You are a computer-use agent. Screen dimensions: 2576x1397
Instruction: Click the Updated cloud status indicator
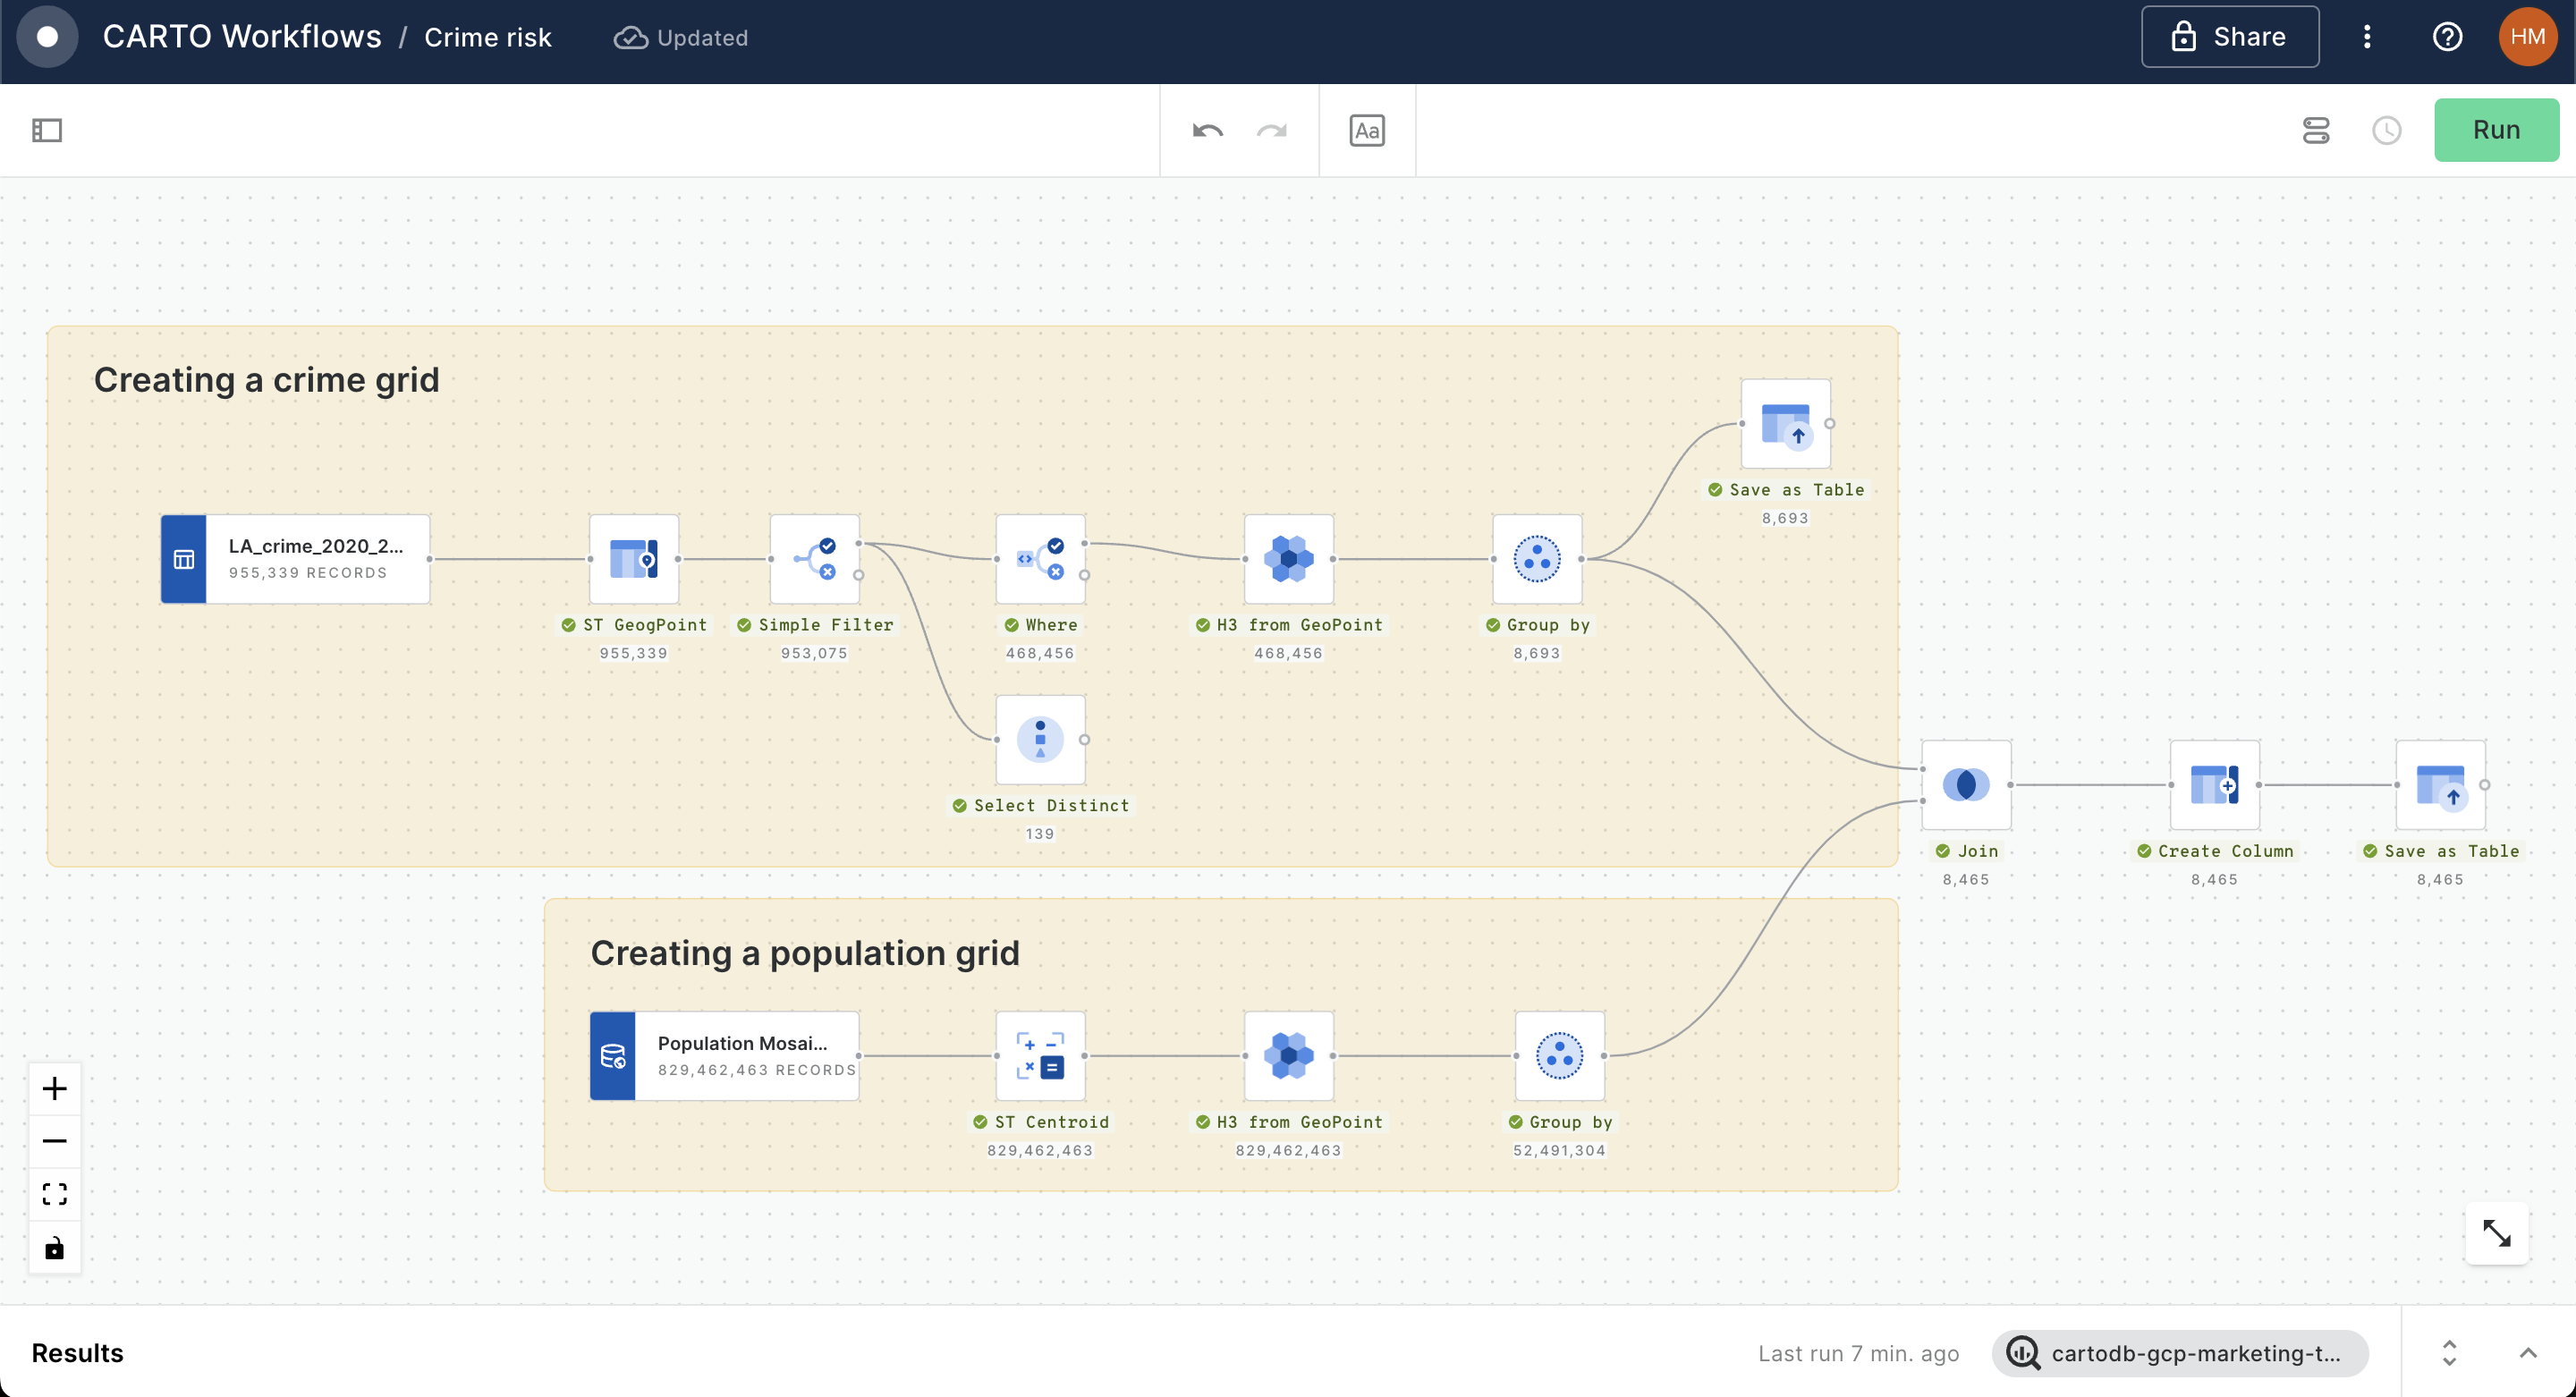(x=680, y=37)
